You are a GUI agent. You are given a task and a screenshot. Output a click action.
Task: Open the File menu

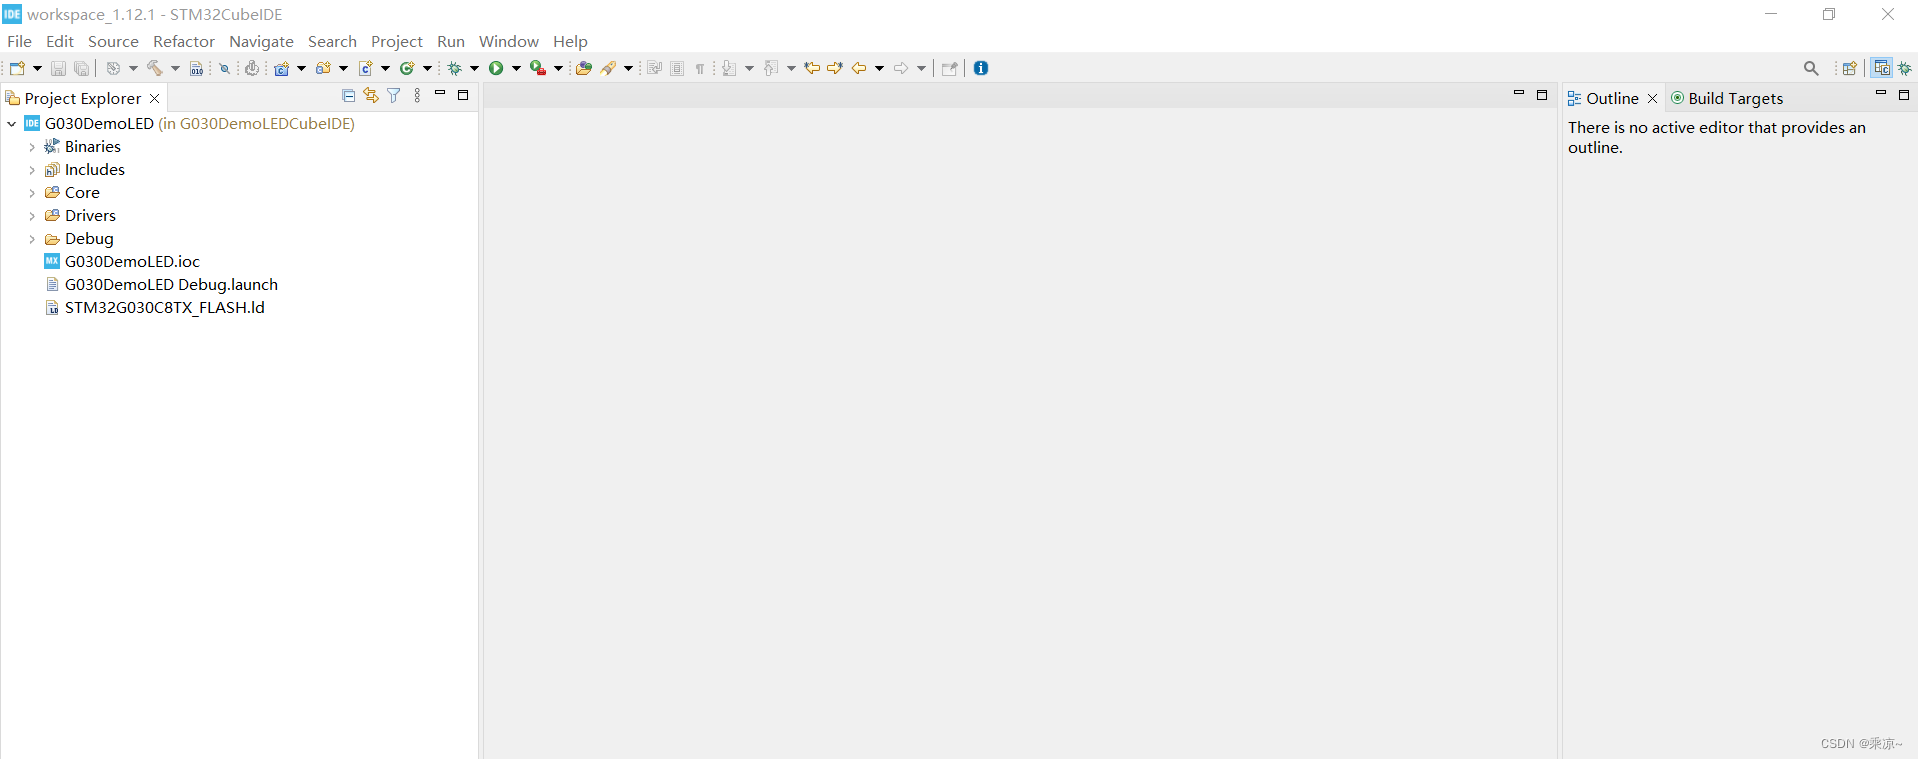coord(19,41)
